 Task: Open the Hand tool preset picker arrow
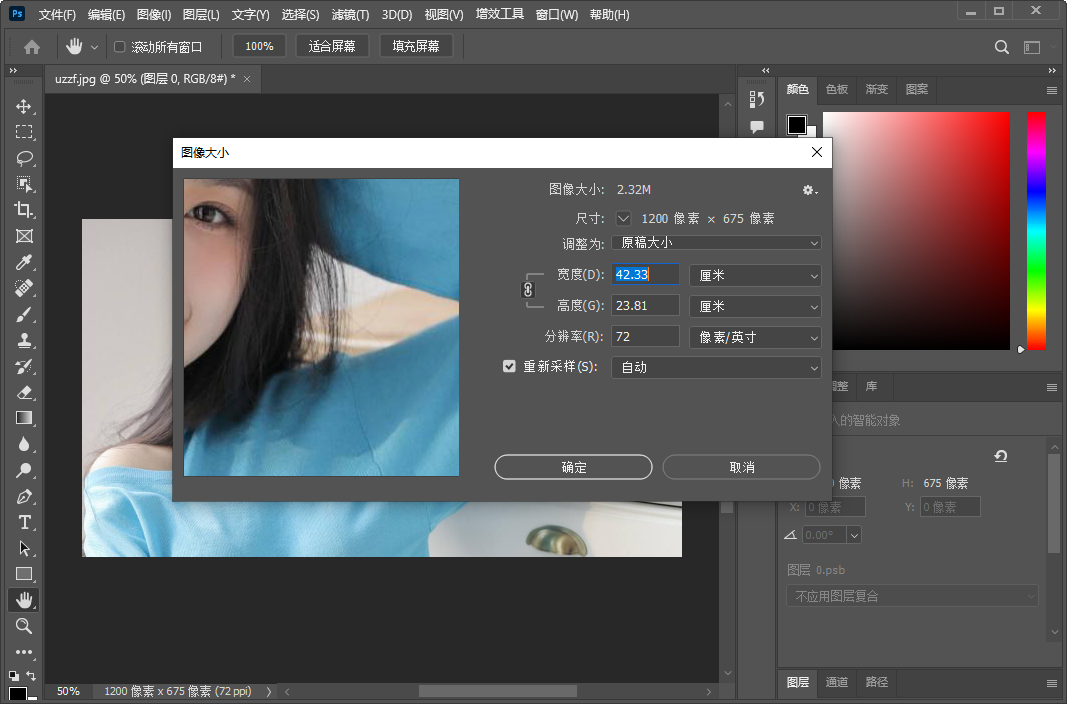94,47
